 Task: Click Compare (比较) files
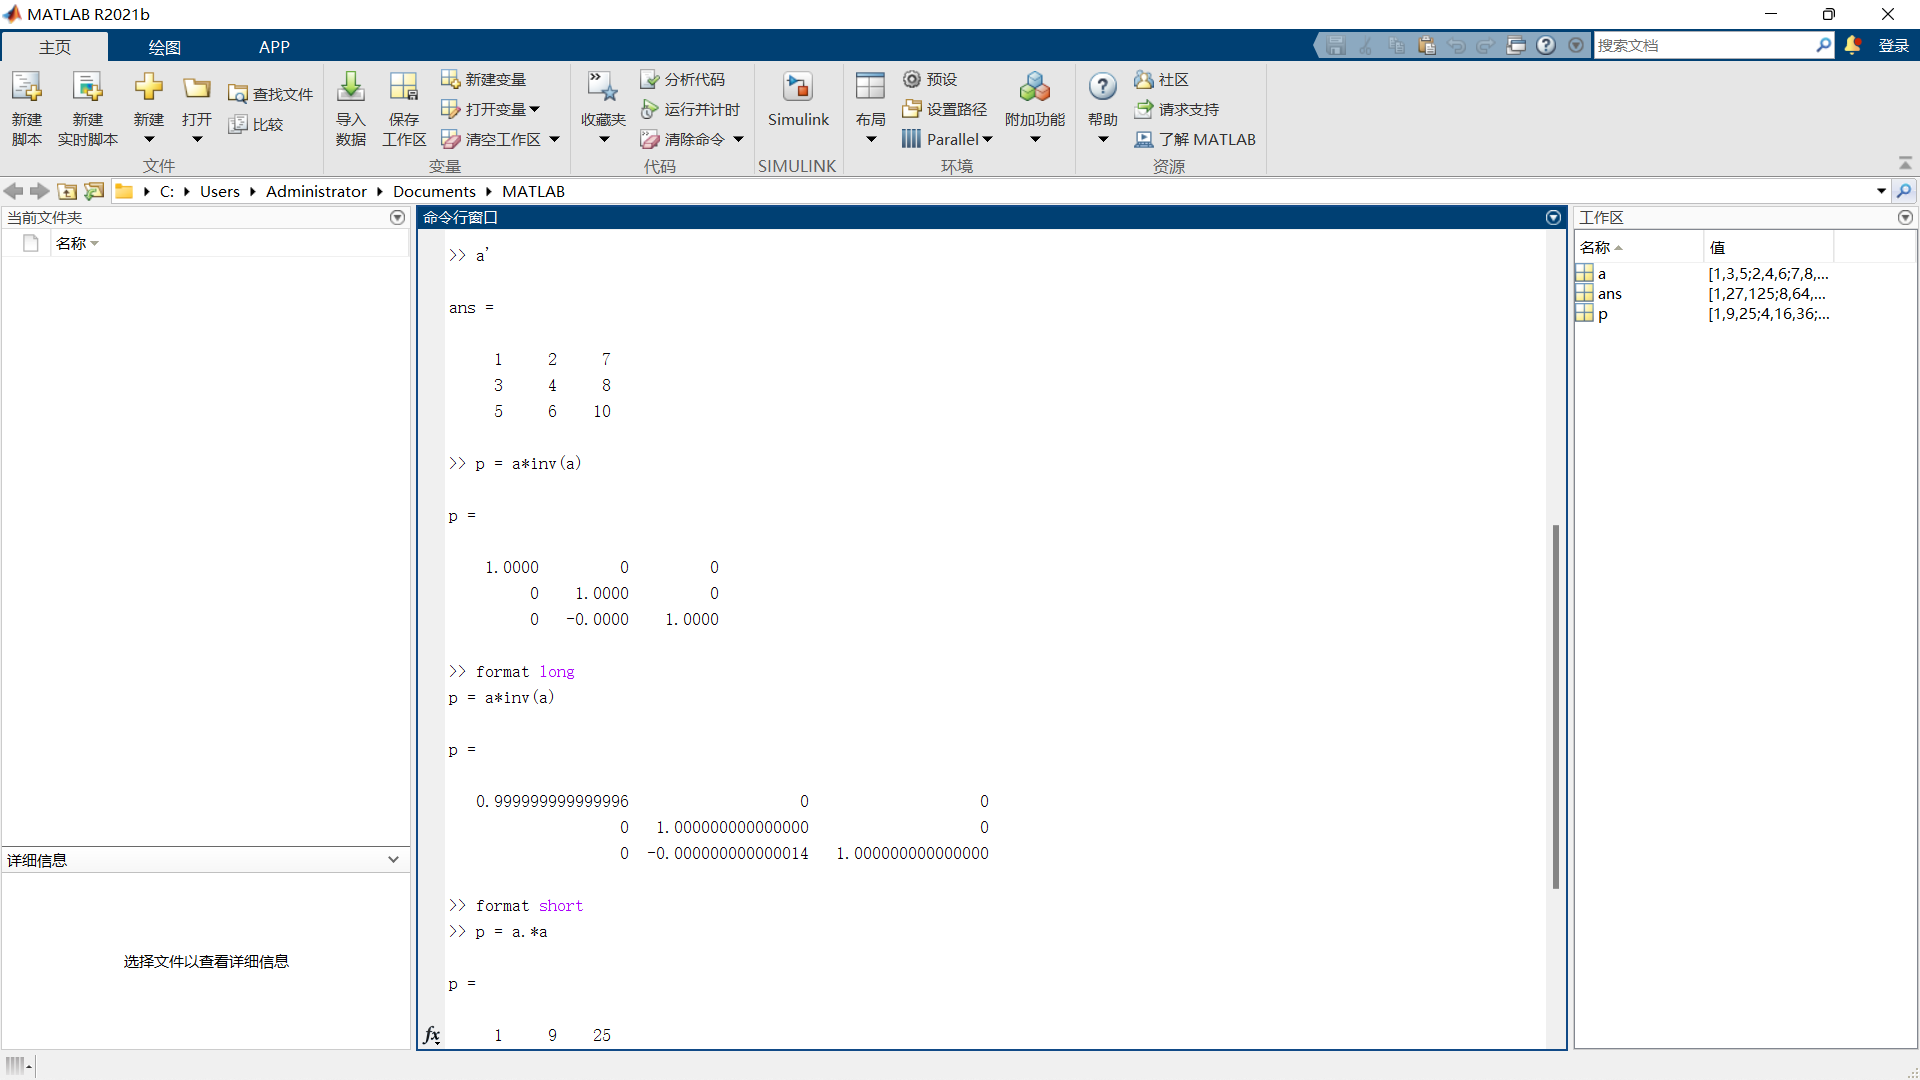tap(256, 124)
